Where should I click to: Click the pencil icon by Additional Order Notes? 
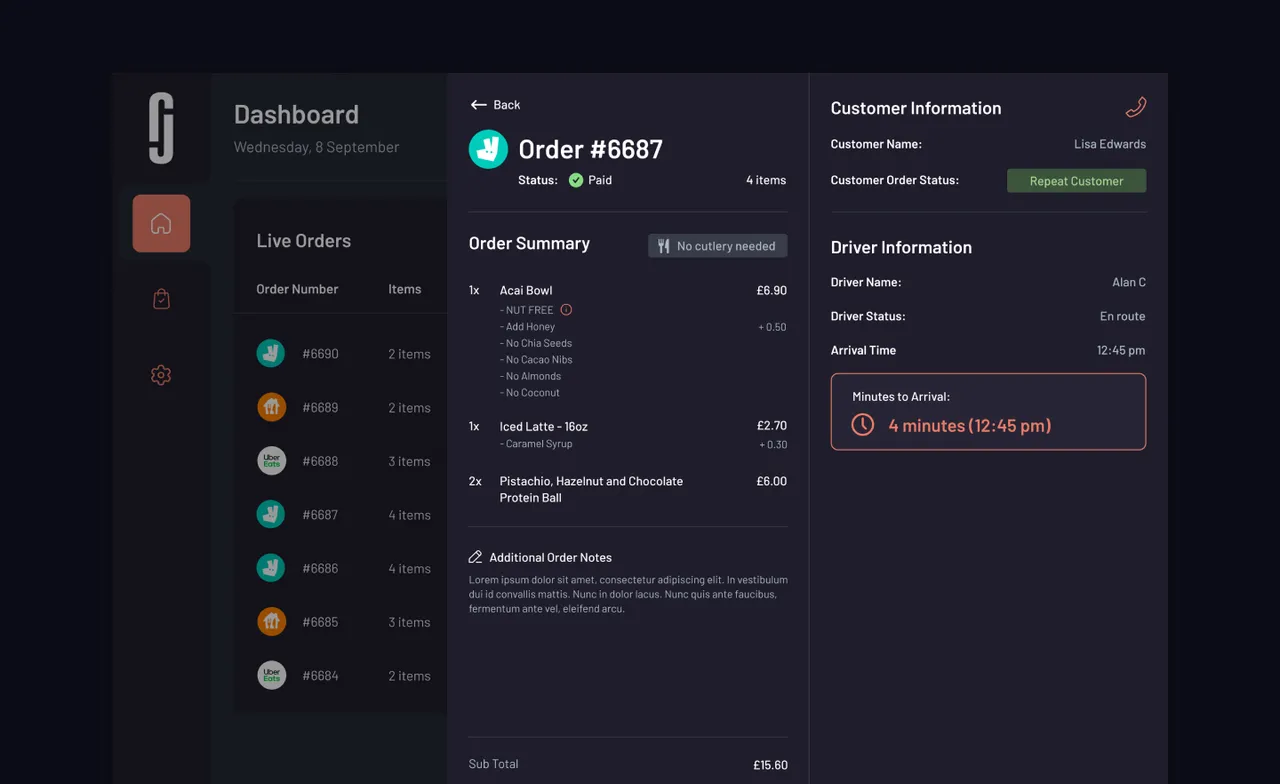click(x=475, y=557)
